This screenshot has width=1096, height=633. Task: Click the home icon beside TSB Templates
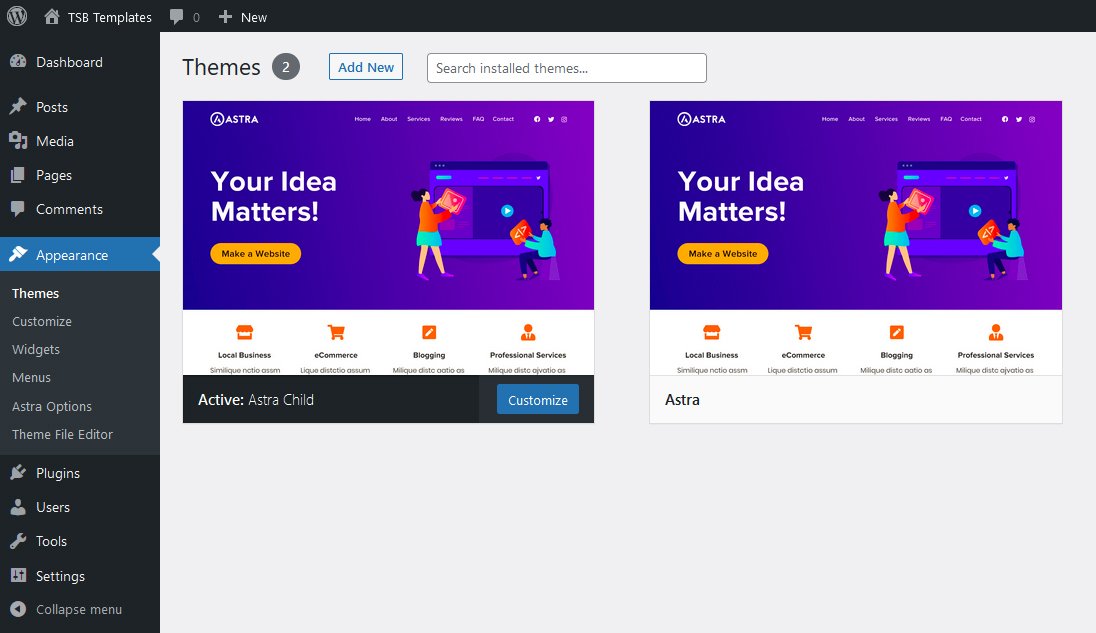click(x=52, y=17)
